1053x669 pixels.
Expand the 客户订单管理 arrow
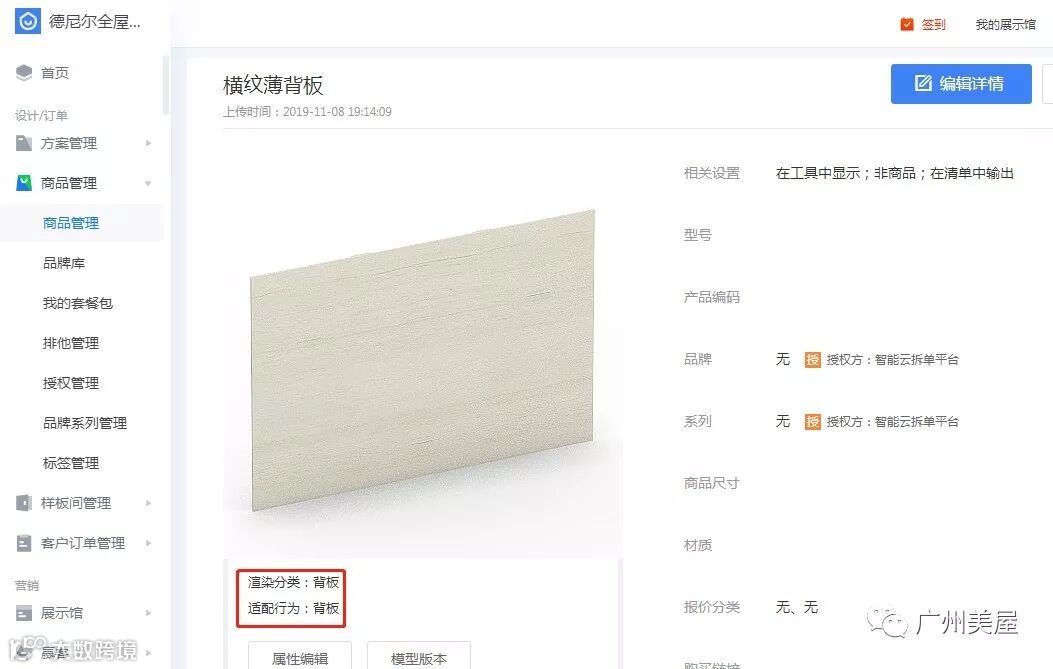pos(148,543)
